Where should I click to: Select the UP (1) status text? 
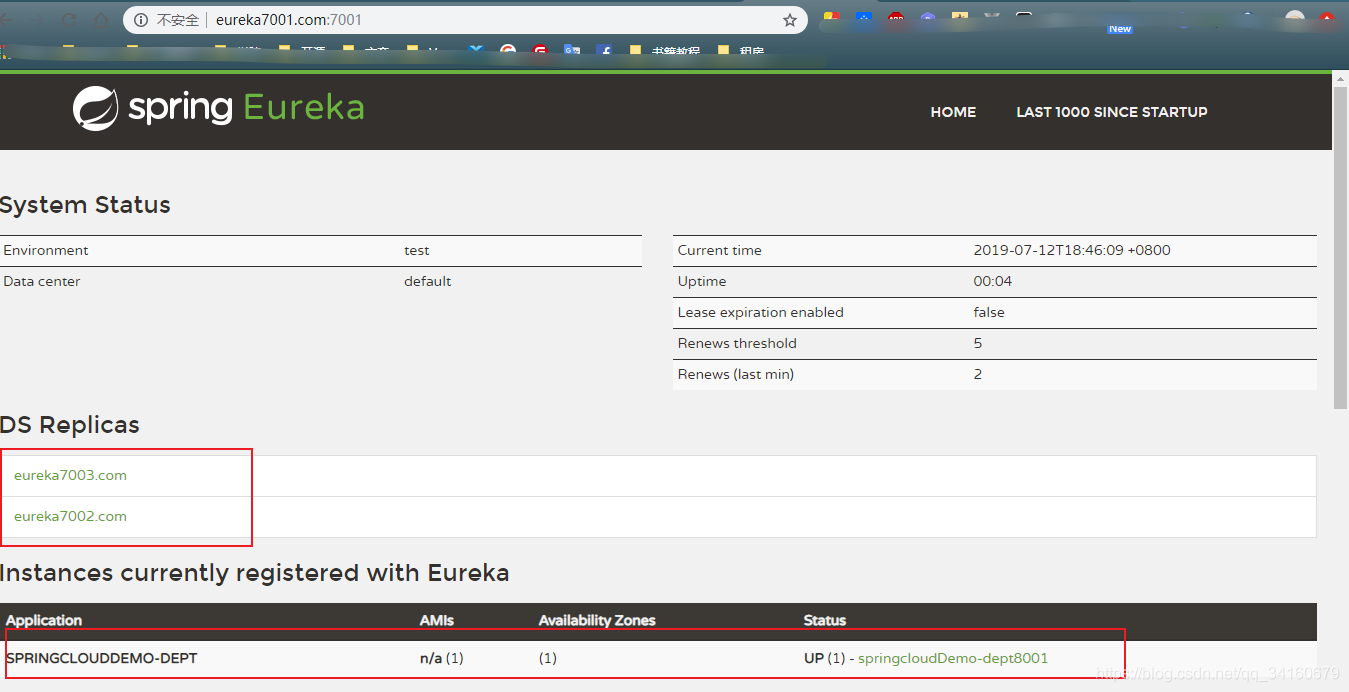824,658
